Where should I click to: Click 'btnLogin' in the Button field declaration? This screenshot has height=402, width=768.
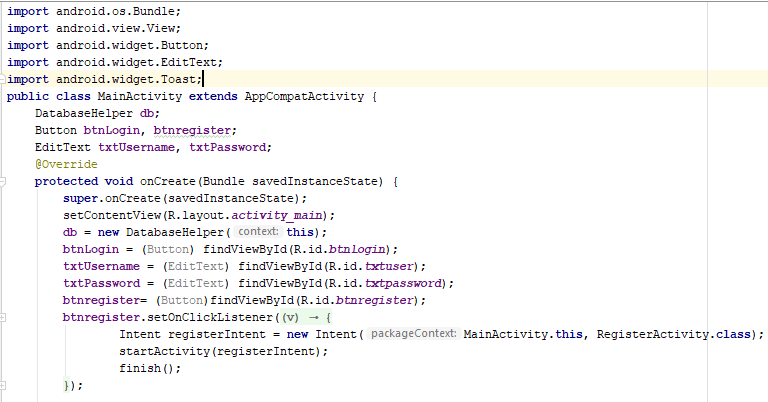tap(112, 130)
